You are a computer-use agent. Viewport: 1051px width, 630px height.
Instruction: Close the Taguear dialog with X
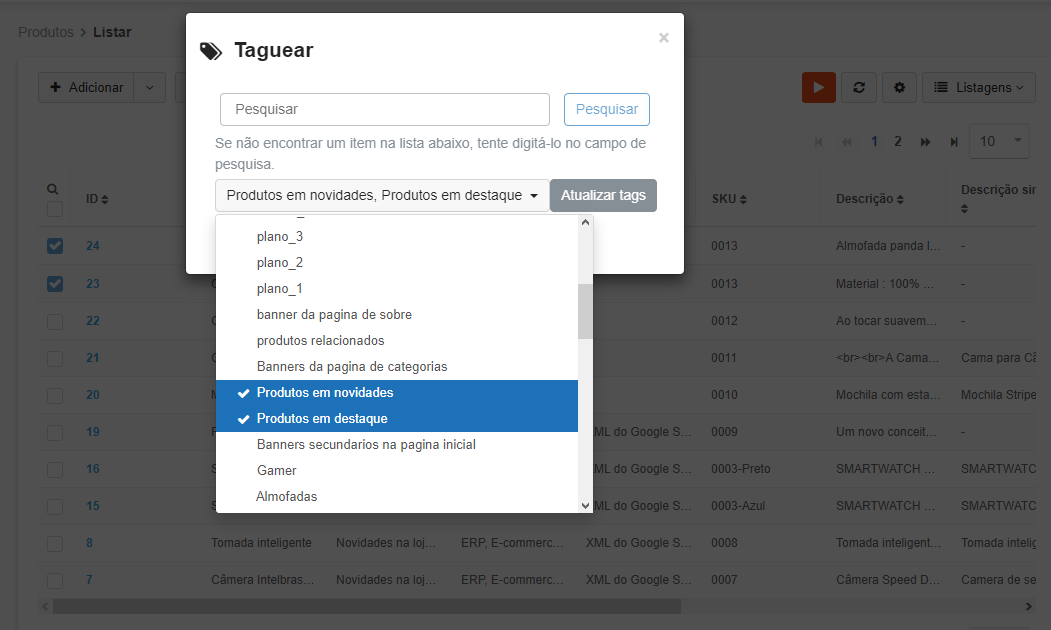663,38
